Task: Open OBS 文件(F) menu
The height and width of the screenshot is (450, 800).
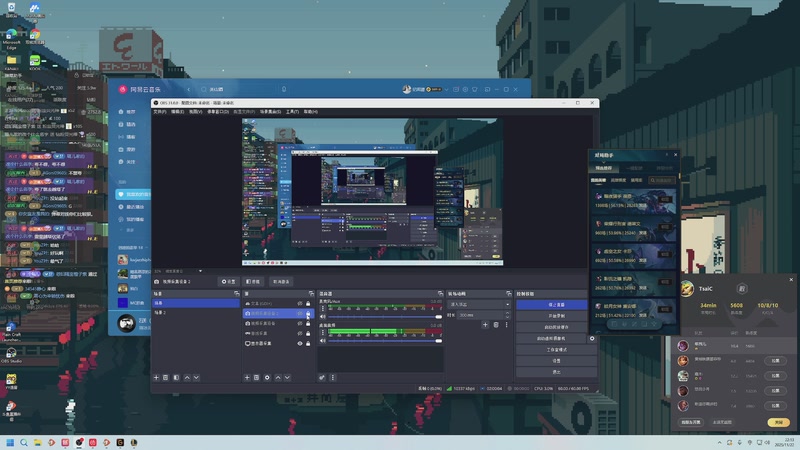Action: 160,112
